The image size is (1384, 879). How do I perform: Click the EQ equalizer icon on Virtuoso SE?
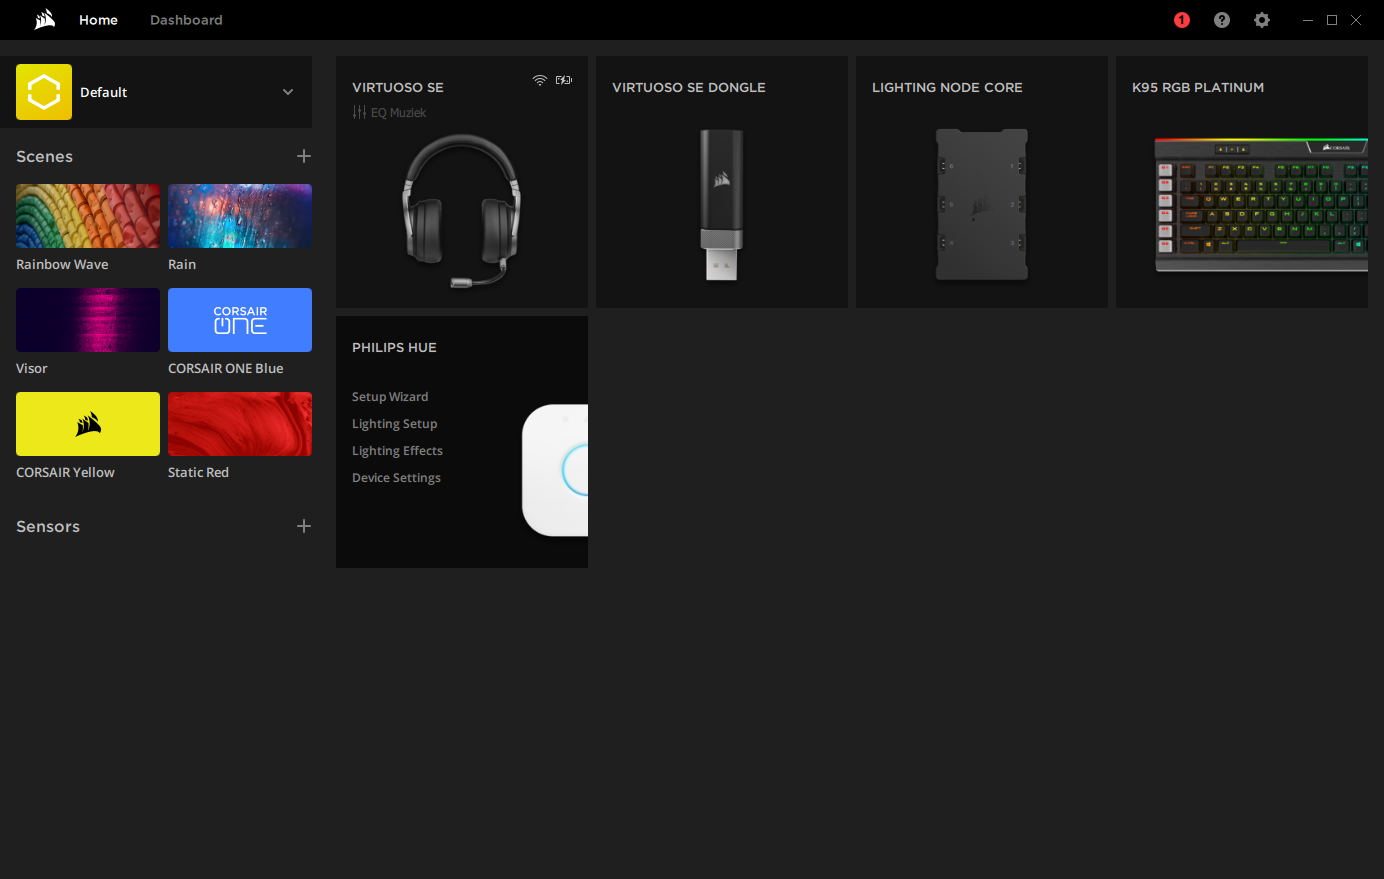point(359,112)
